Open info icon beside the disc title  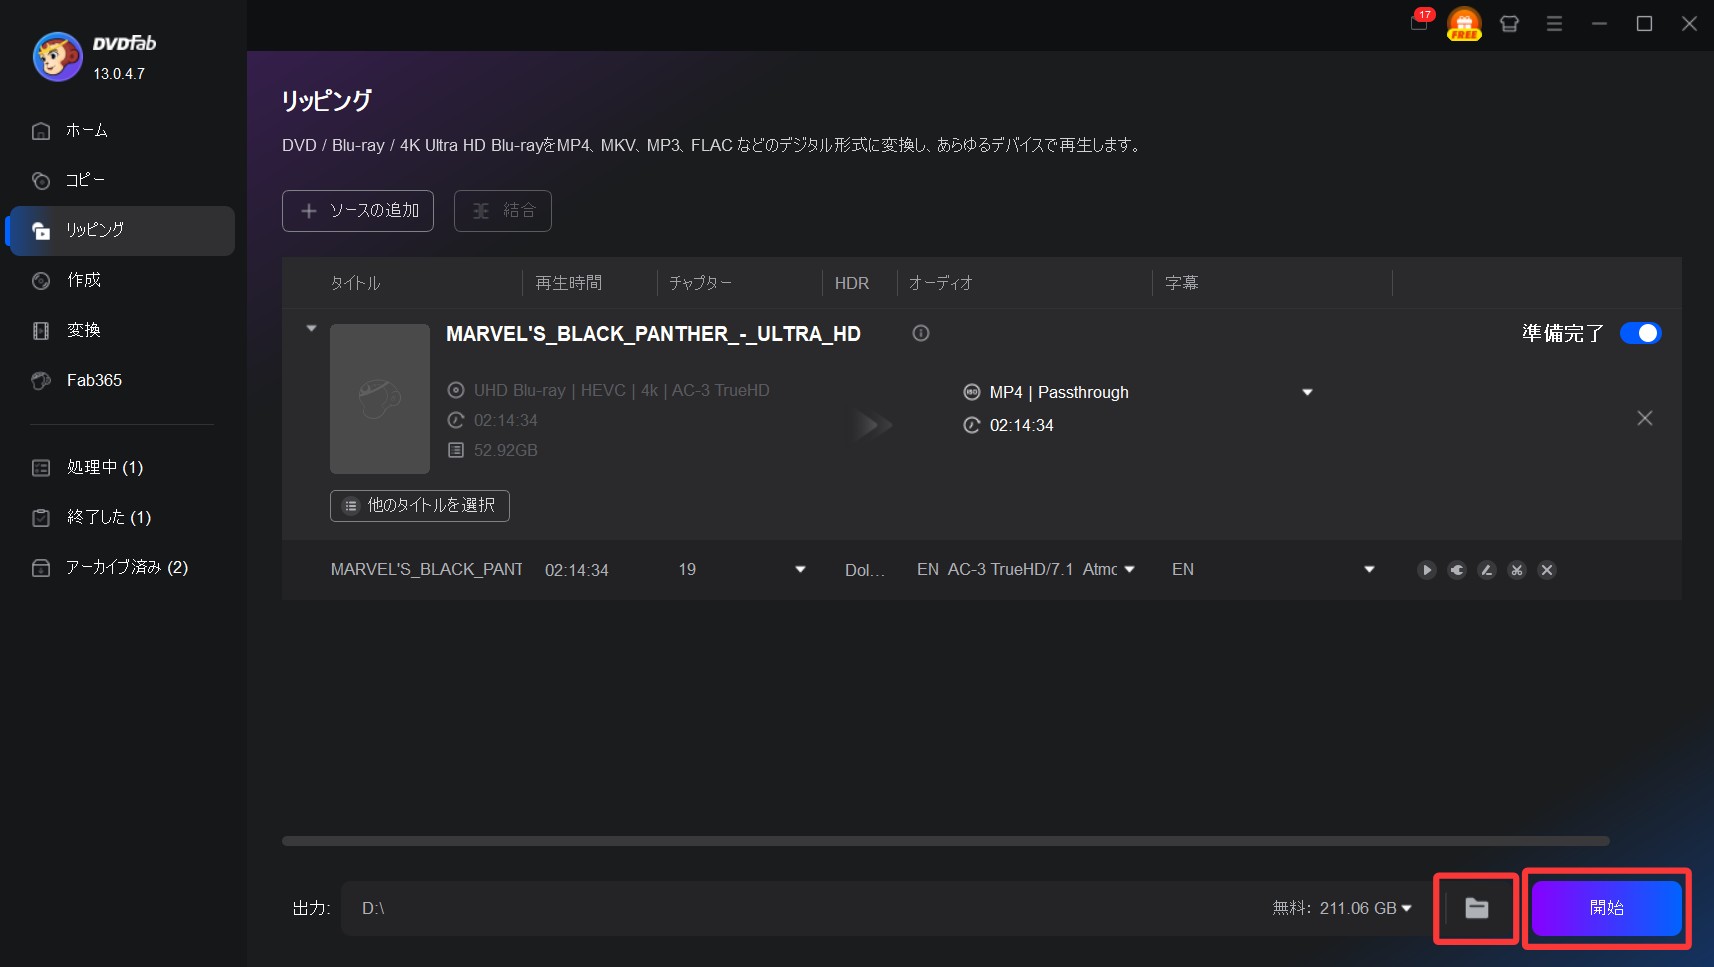coord(921,333)
